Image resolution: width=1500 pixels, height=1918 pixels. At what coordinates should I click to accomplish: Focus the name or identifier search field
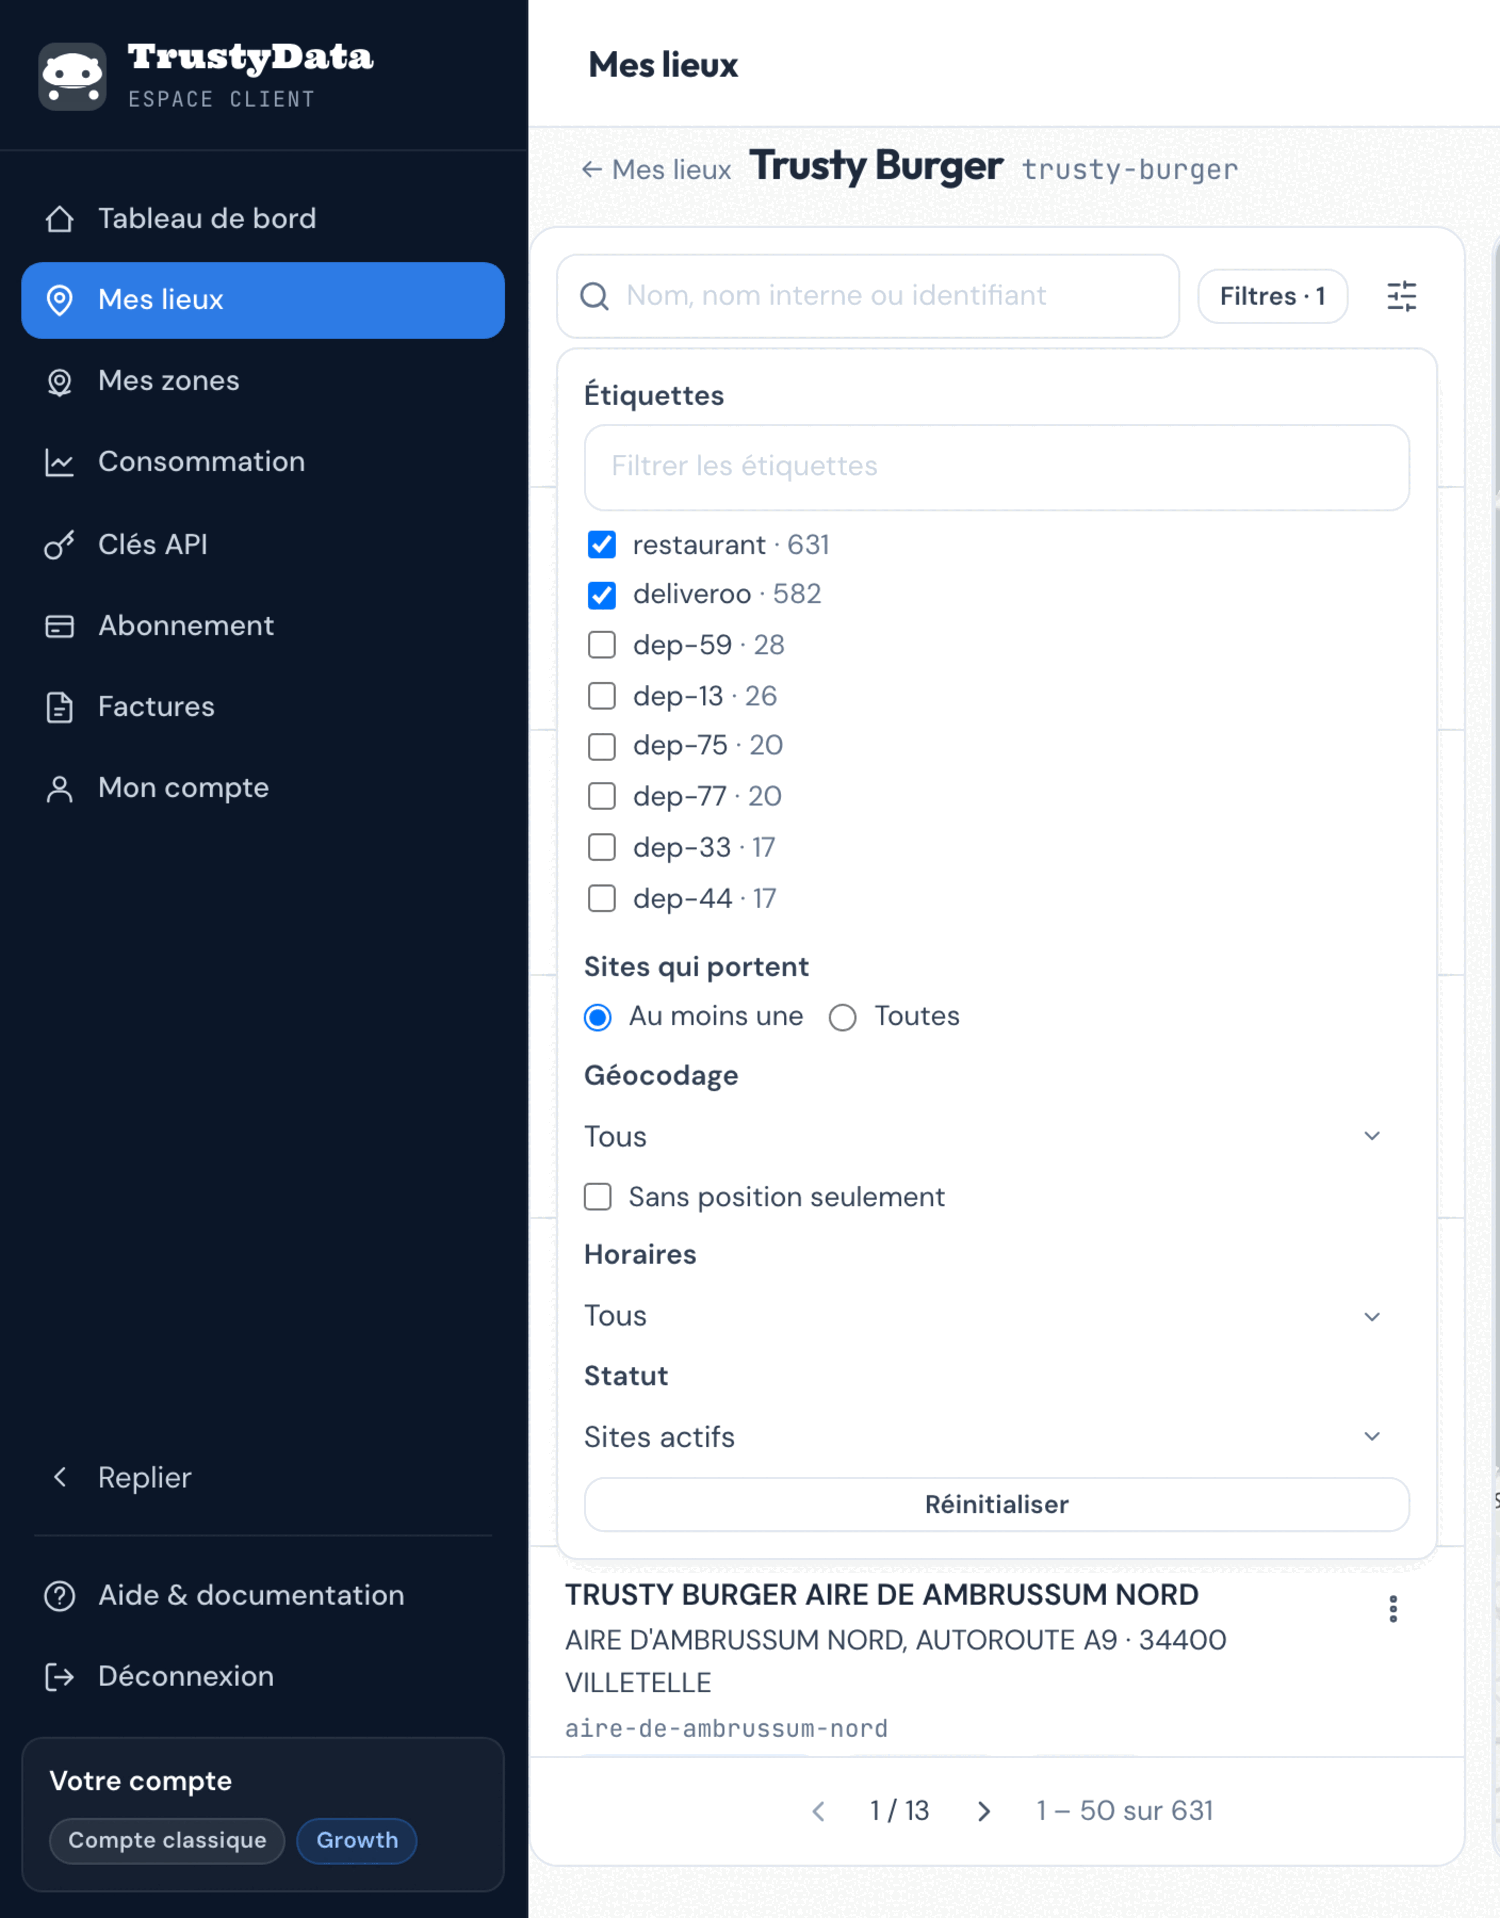(x=868, y=296)
